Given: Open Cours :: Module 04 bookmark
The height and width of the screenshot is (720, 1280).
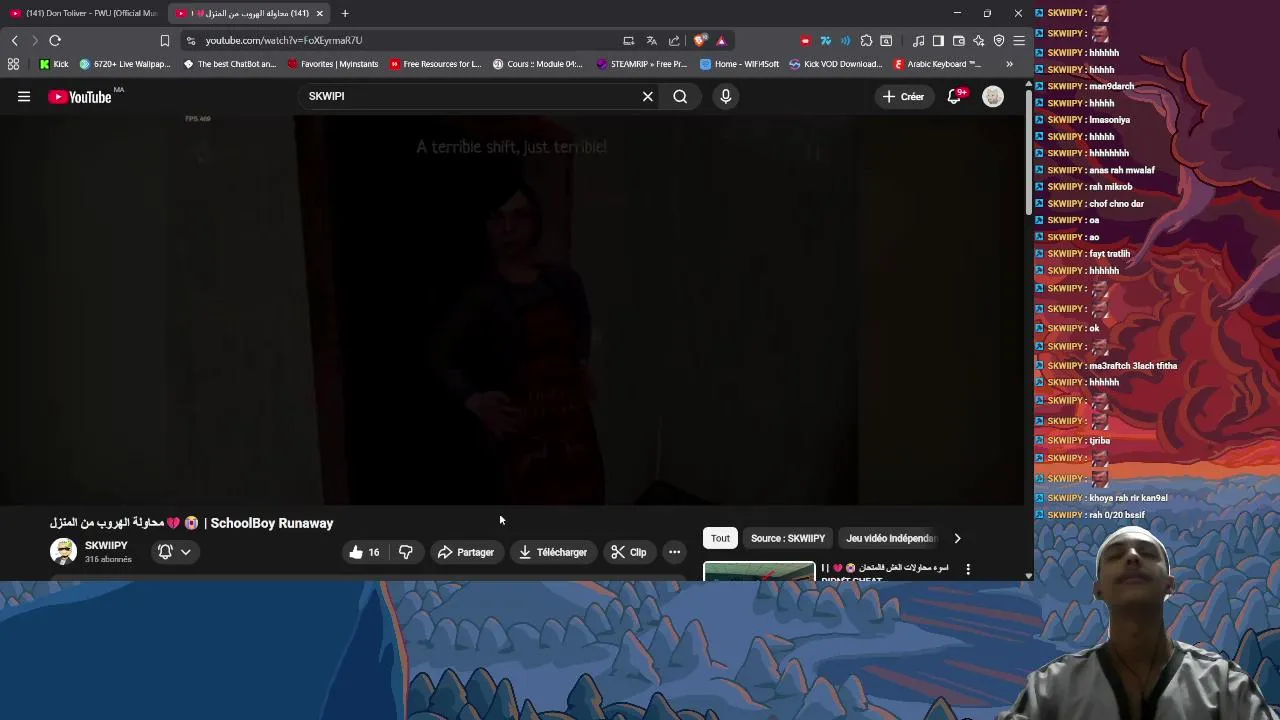Looking at the screenshot, I should point(538,64).
